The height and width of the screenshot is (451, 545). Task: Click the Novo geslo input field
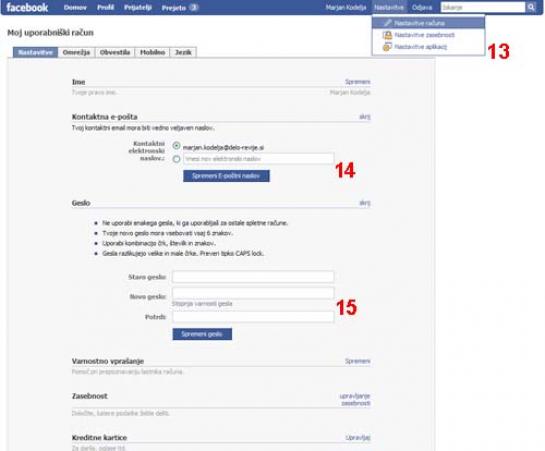coord(253,293)
